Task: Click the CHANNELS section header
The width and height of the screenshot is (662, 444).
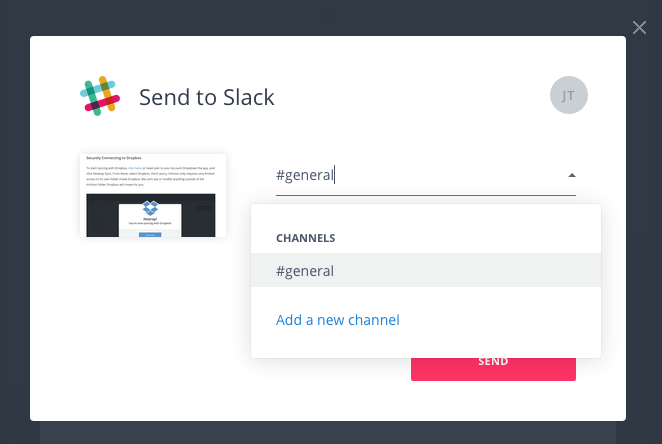Action: pyautogui.click(x=305, y=239)
